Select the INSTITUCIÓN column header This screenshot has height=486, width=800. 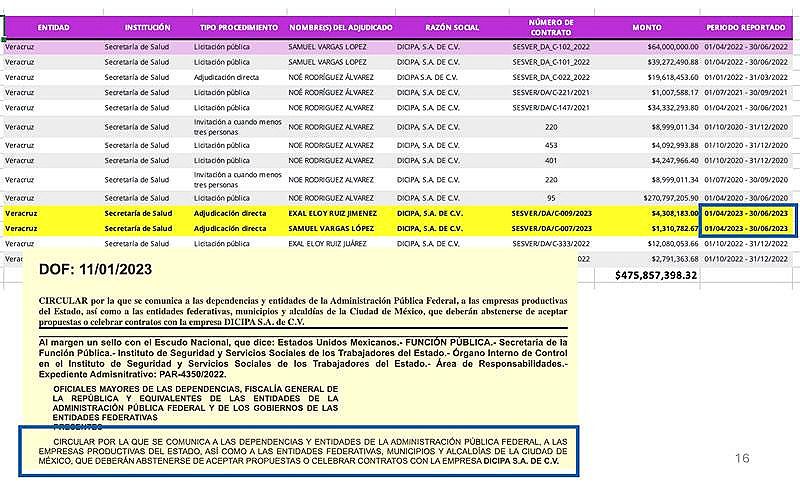(147, 27)
